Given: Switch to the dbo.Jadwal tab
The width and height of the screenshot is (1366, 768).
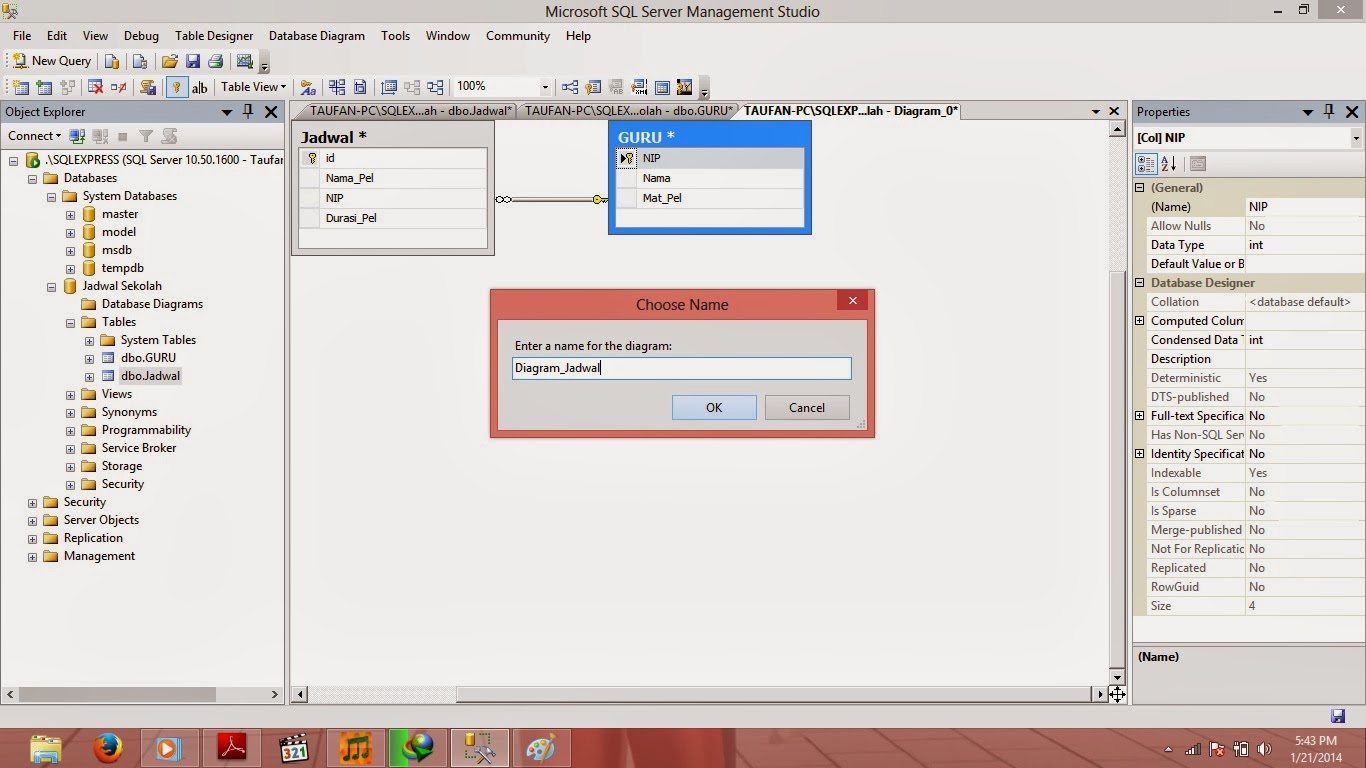Looking at the screenshot, I should point(408,111).
